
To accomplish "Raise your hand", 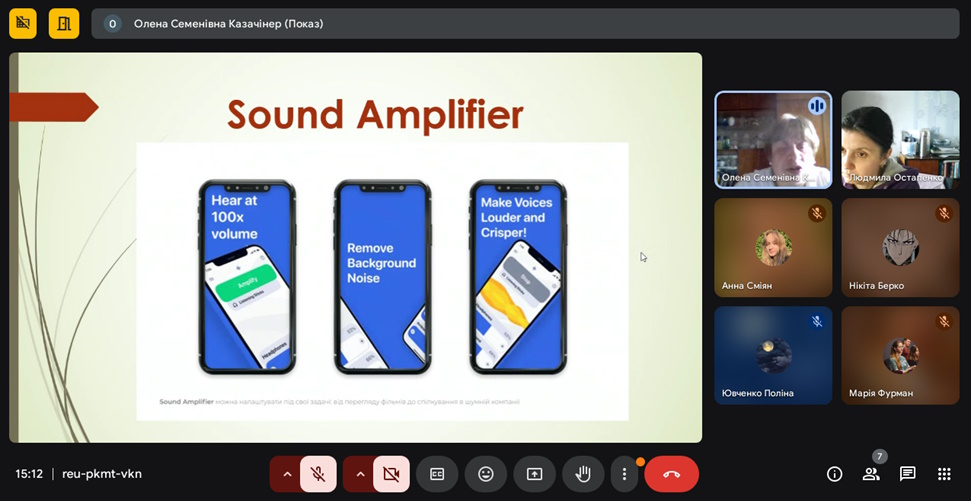I will [583, 474].
